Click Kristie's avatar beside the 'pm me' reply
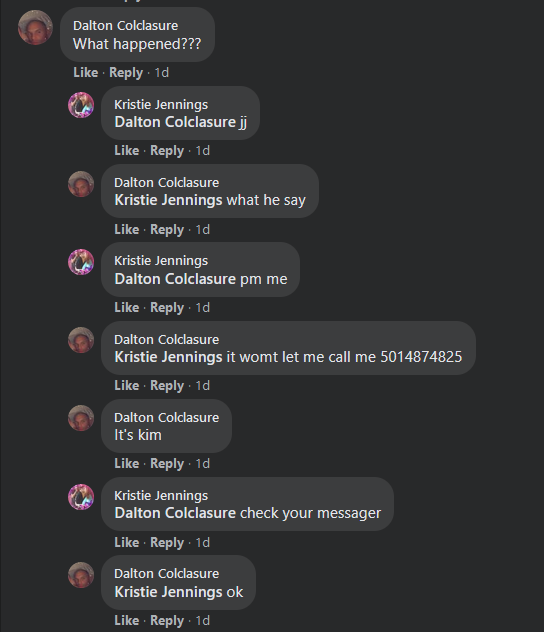This screenshot has width=544, height=632. pyautogui.click(x=81, y=262)
